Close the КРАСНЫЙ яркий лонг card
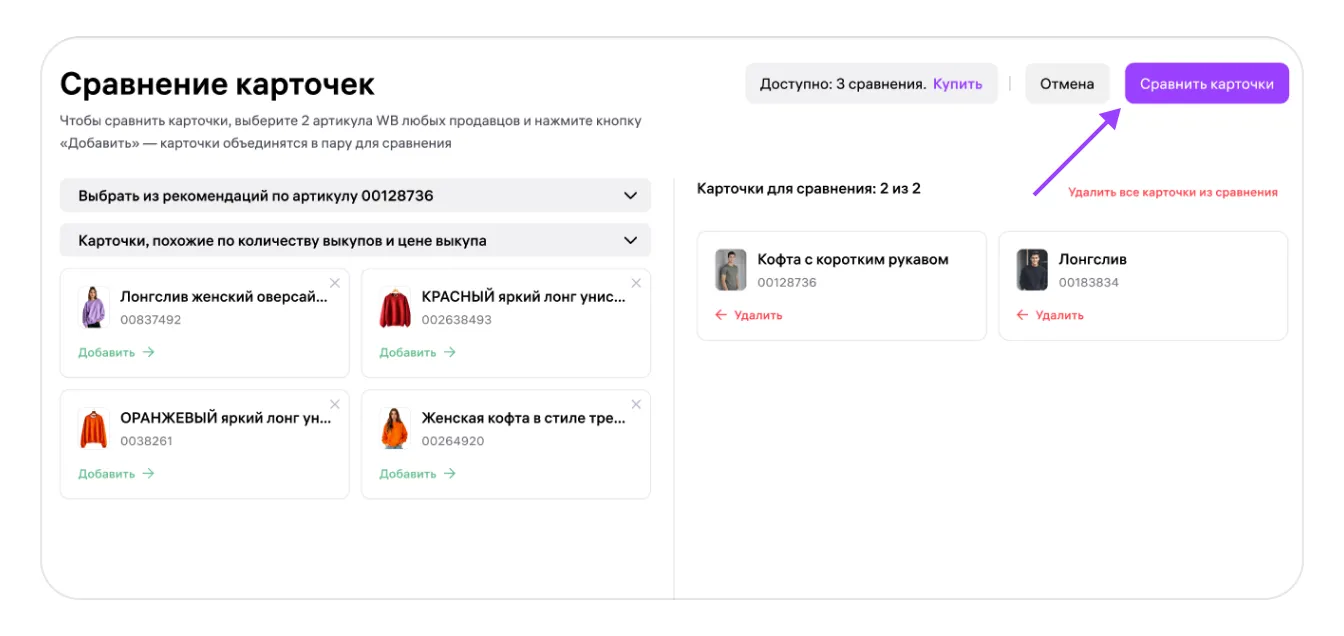 point(636,283)
